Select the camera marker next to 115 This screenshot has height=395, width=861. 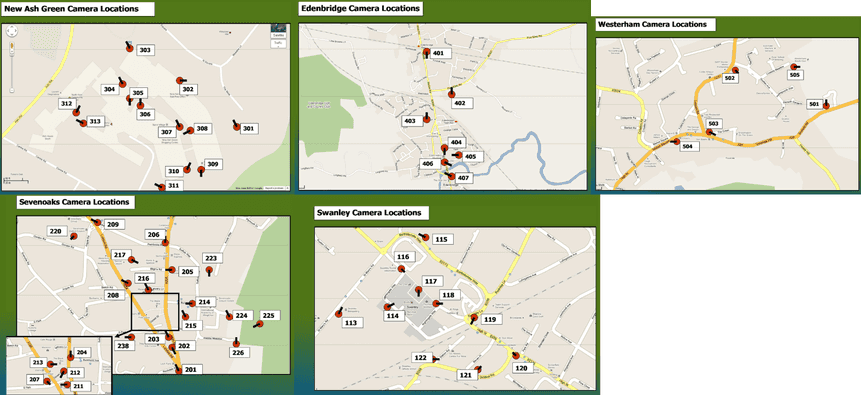point(424,237)
